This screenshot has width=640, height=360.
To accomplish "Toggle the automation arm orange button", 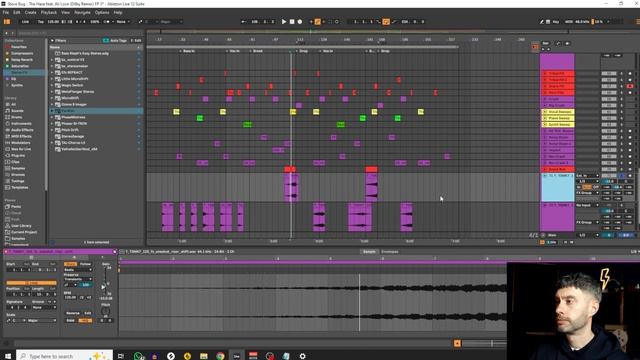I will coord(318,22).
